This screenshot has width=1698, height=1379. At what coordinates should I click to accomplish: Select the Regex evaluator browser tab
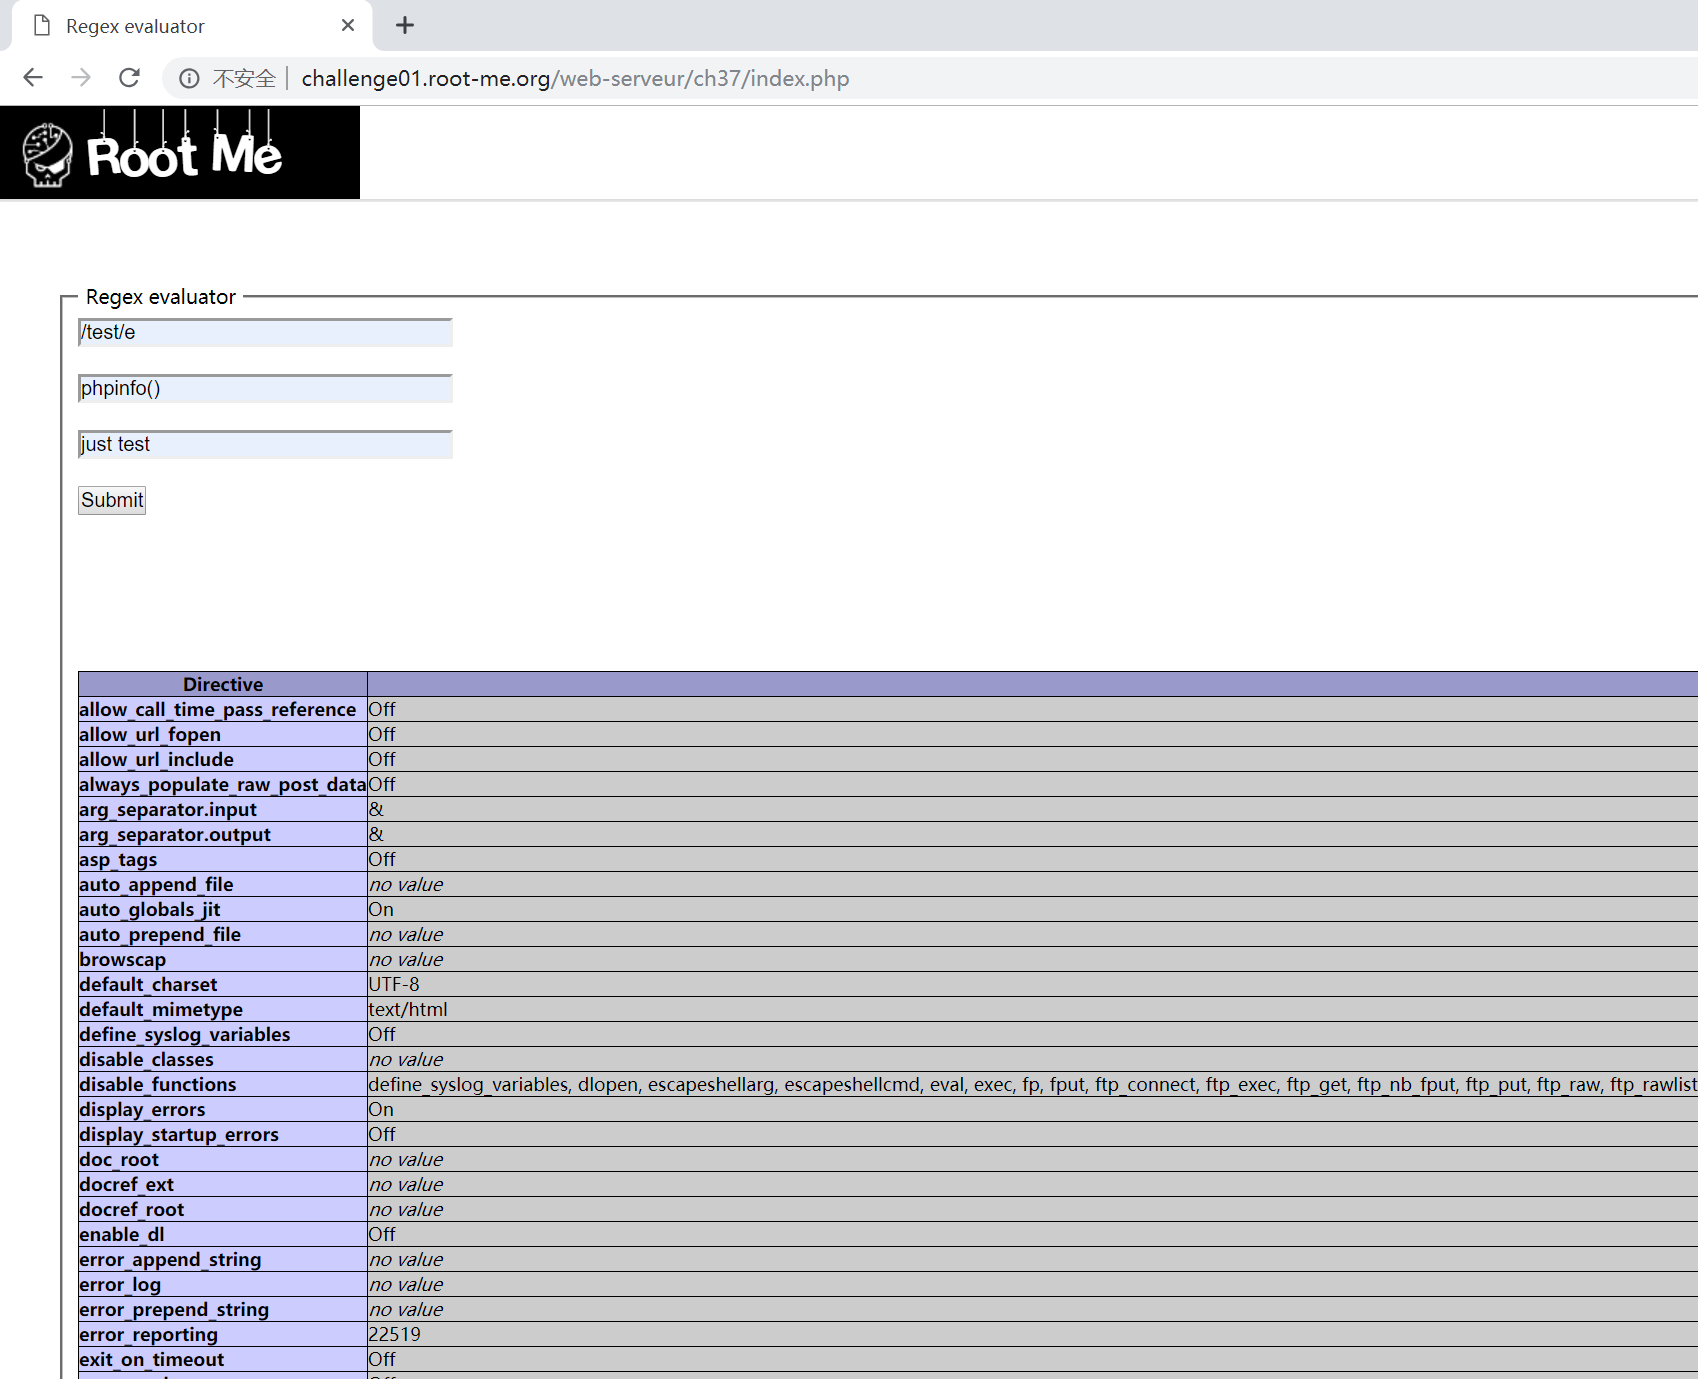click(192, 26)
